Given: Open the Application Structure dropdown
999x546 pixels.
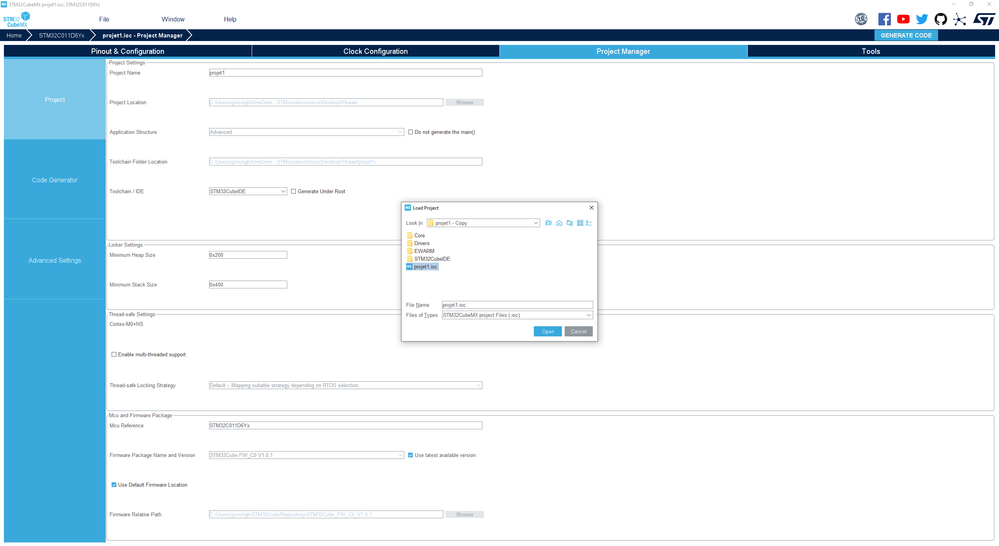Looking at the screenshot, I should 306,132.
